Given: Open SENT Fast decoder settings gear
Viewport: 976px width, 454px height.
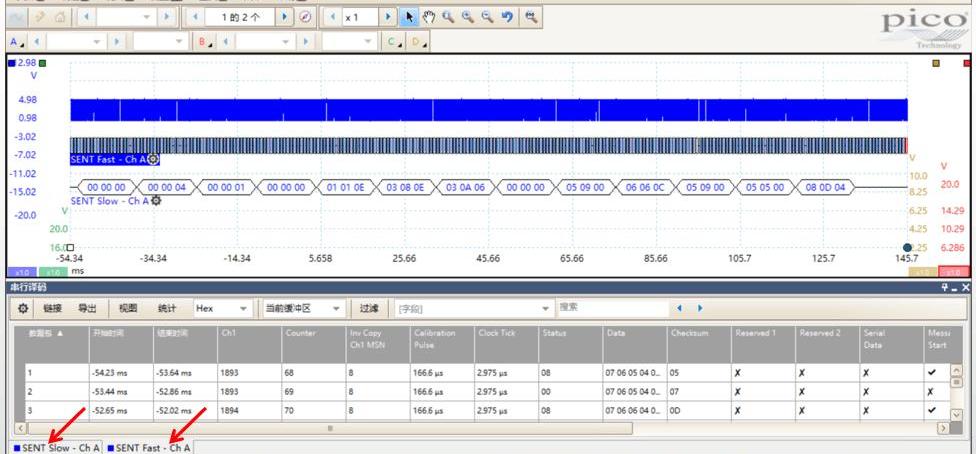Looking at the screenshot, I should click(153, 159).
